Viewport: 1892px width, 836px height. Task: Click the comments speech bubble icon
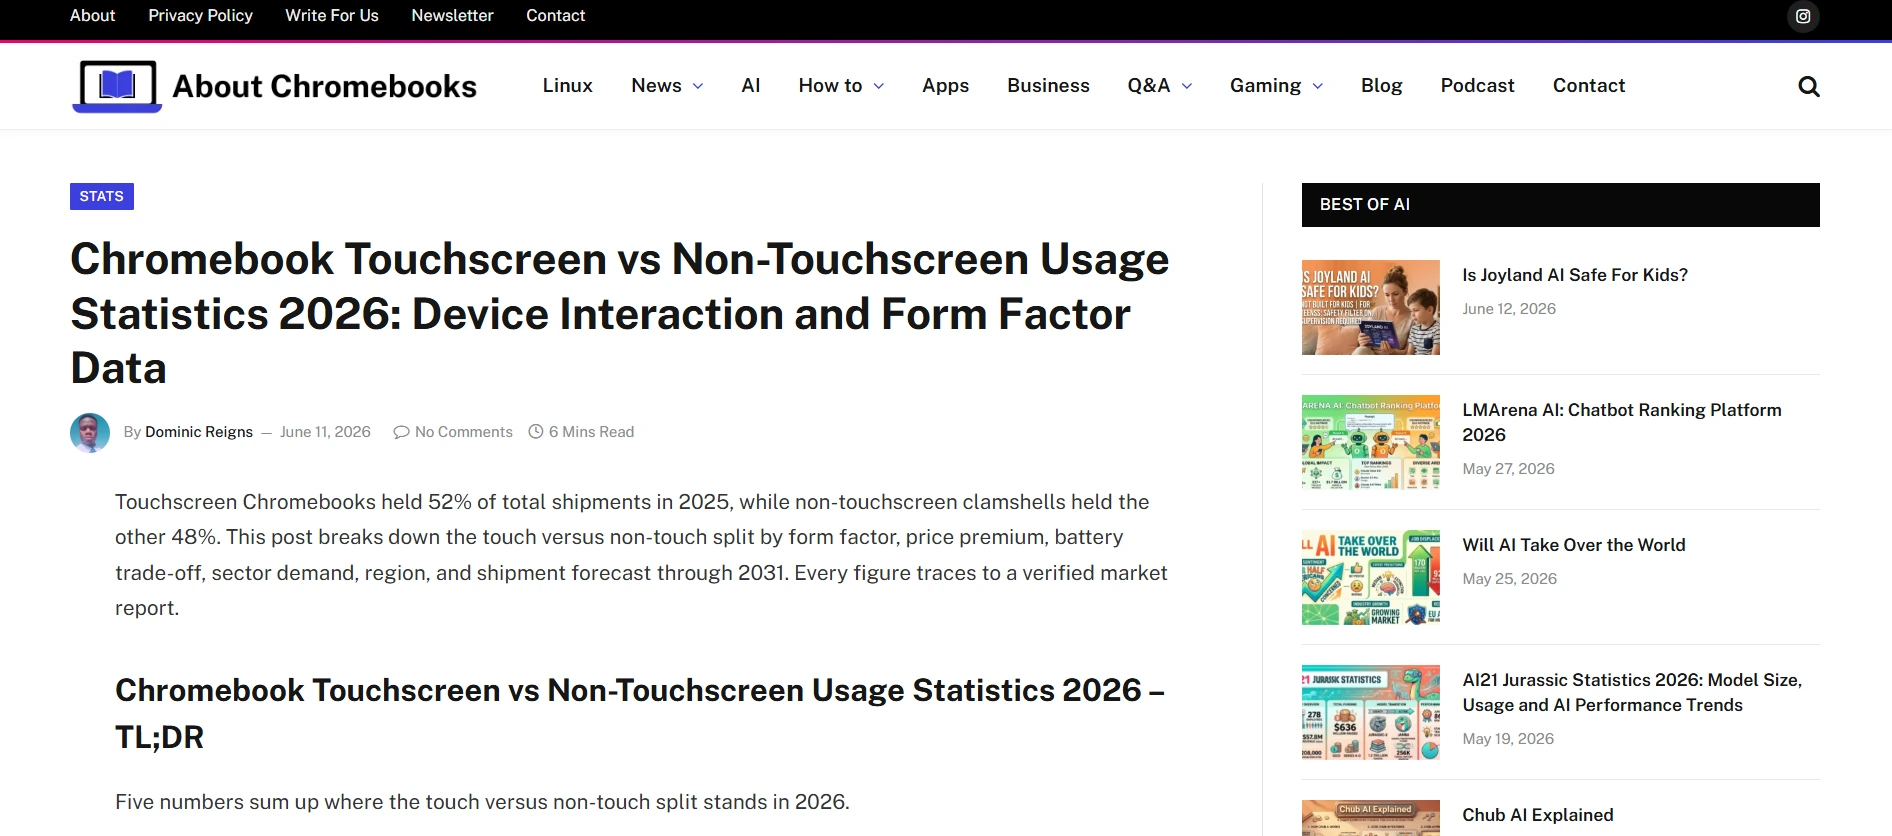tap(401, 432)
